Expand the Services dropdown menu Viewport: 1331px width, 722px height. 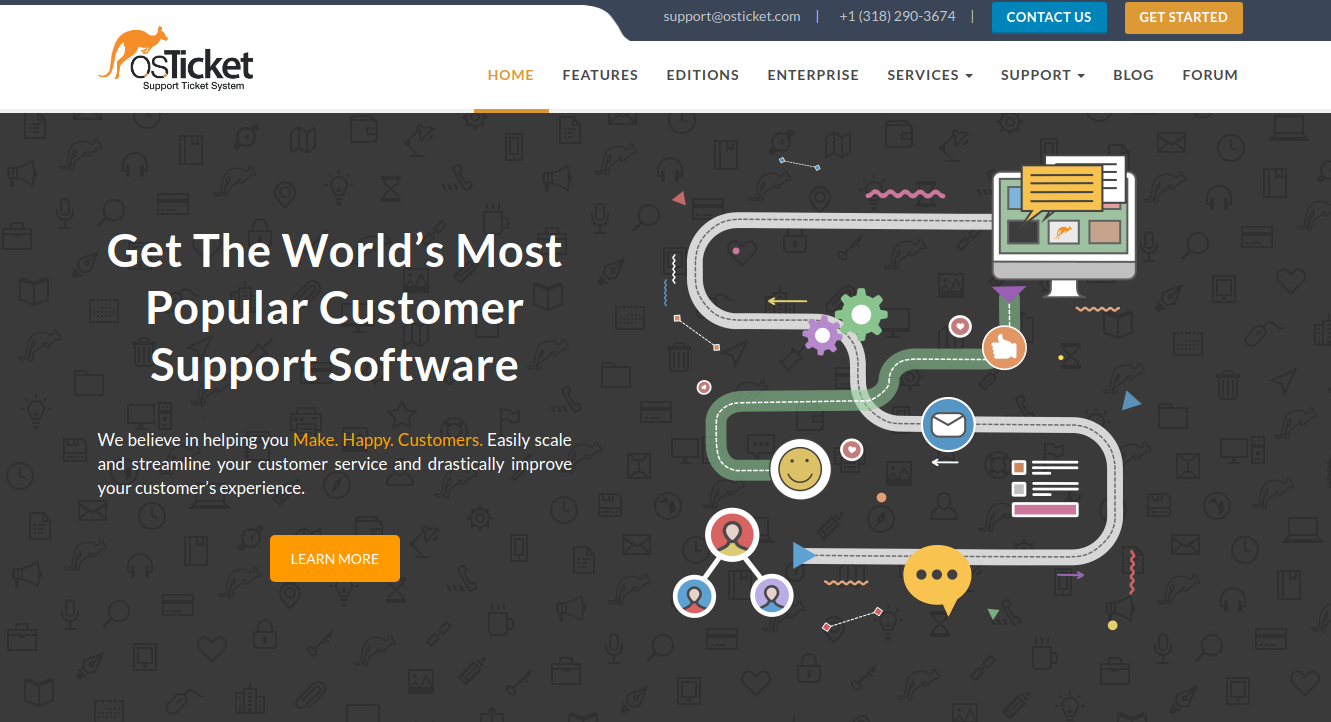(930, 75)
